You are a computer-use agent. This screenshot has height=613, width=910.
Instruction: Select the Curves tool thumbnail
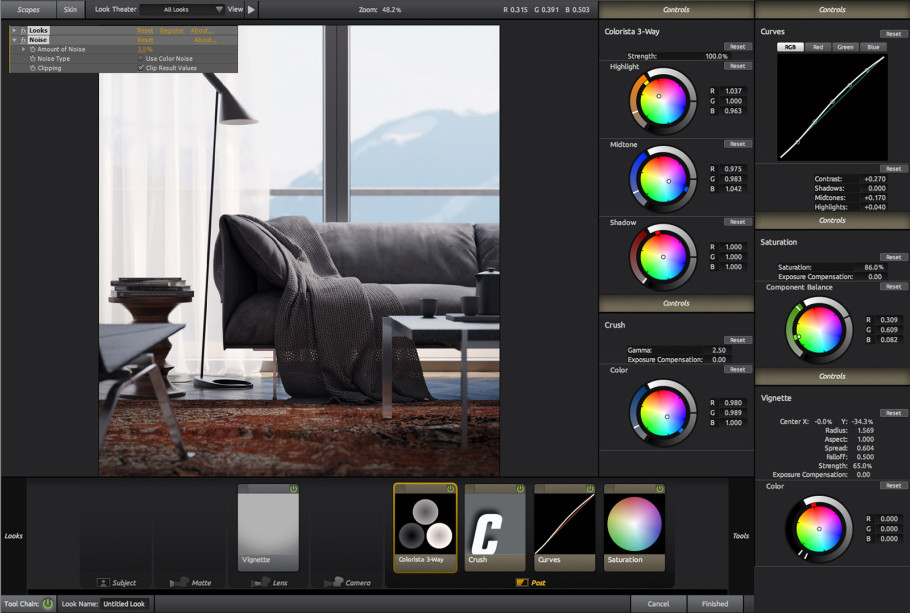click(565, 528)
